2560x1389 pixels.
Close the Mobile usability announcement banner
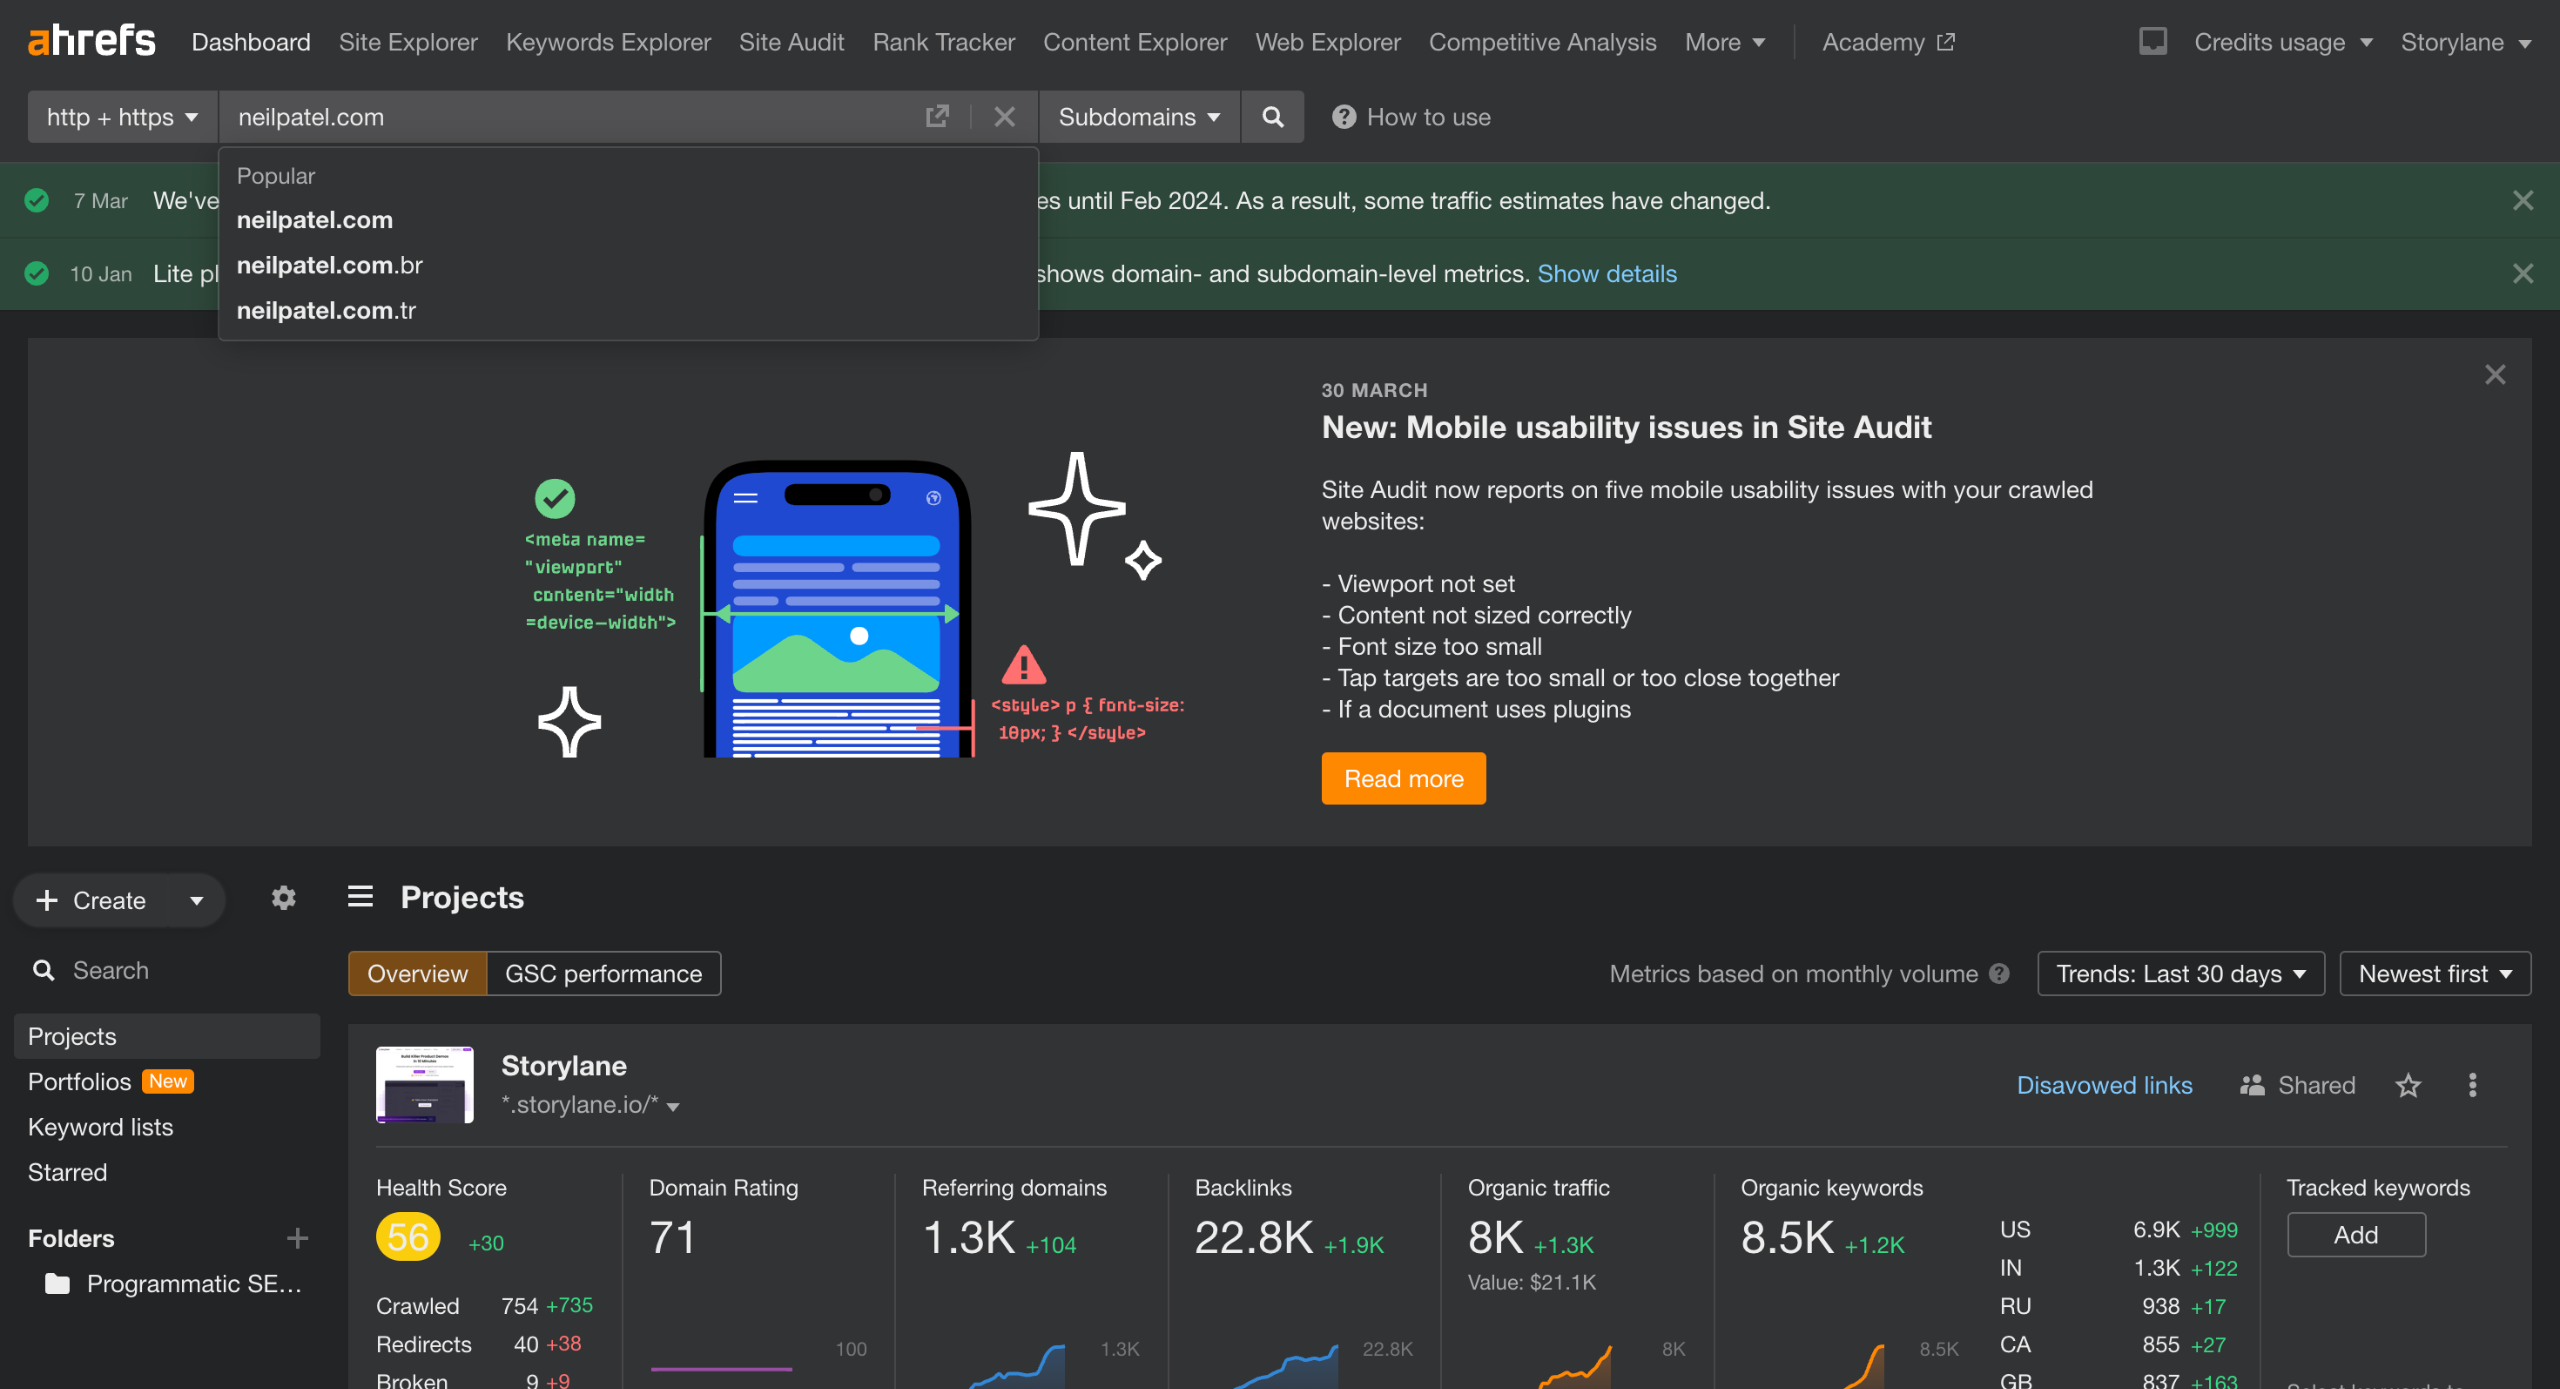(x=2495, y=375)
